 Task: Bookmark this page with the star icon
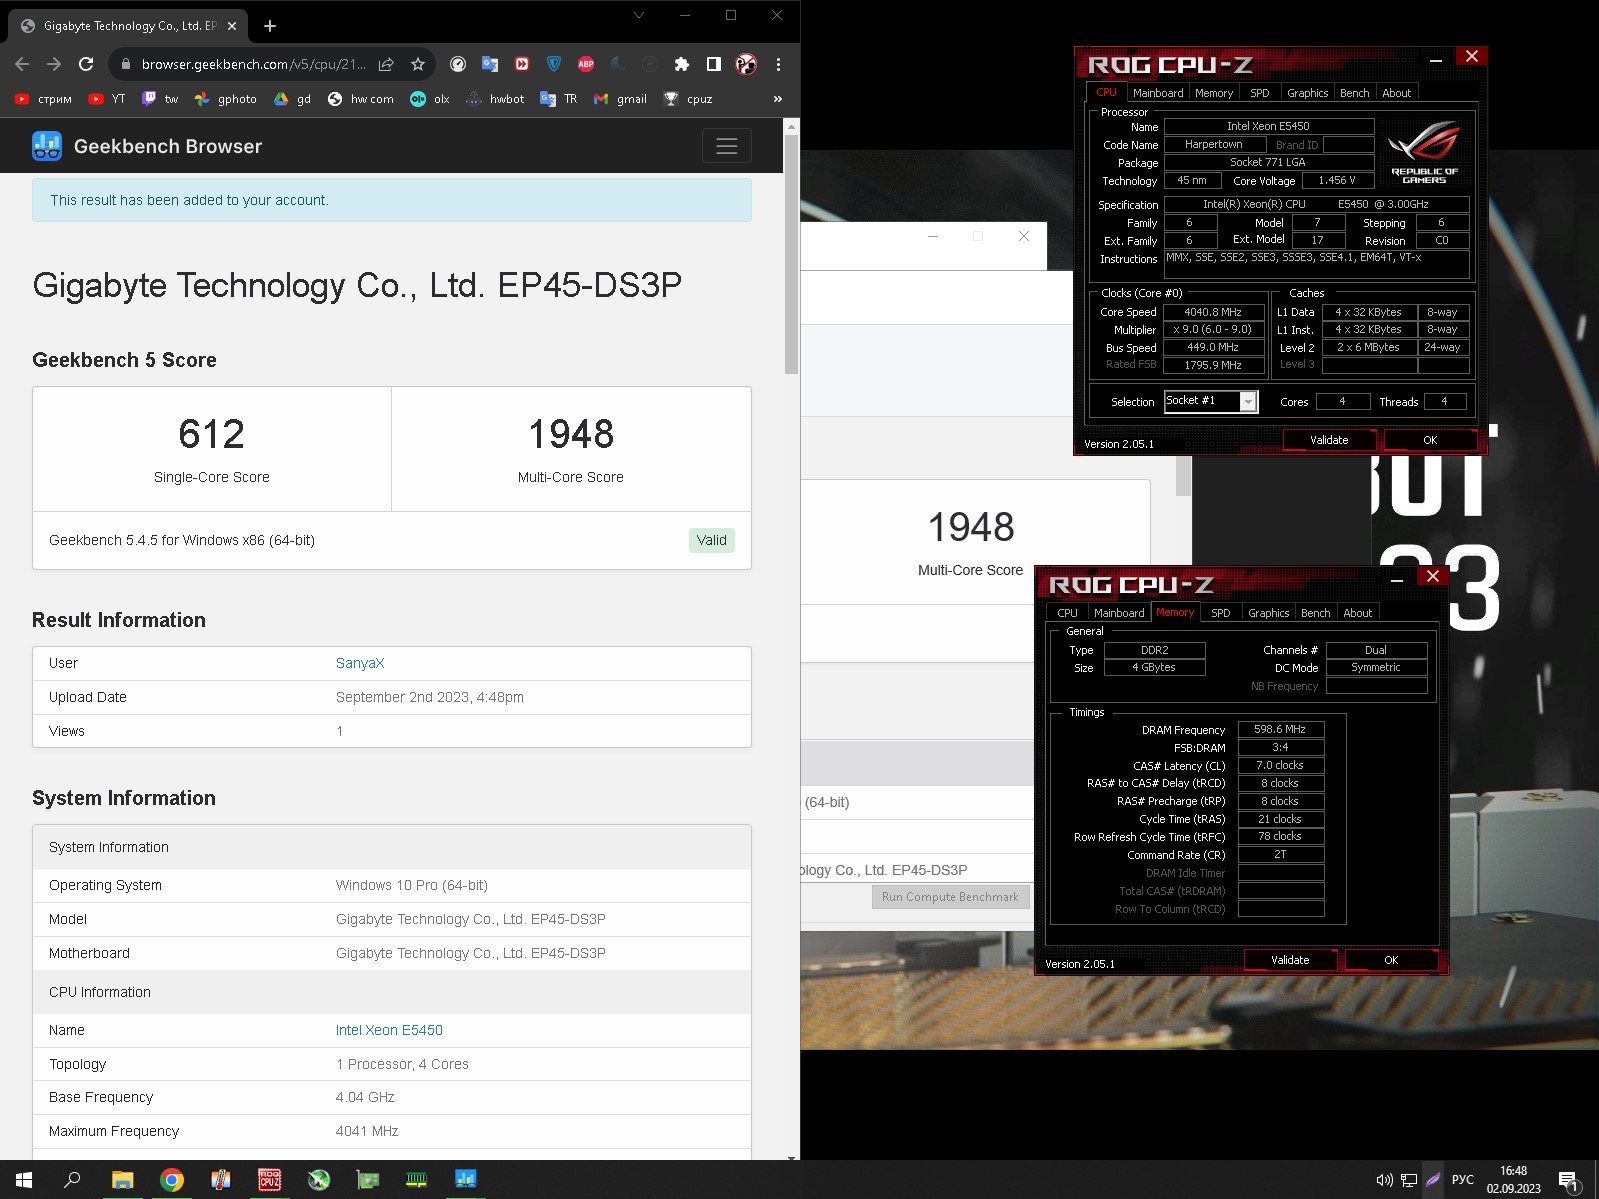coord(418,64)
